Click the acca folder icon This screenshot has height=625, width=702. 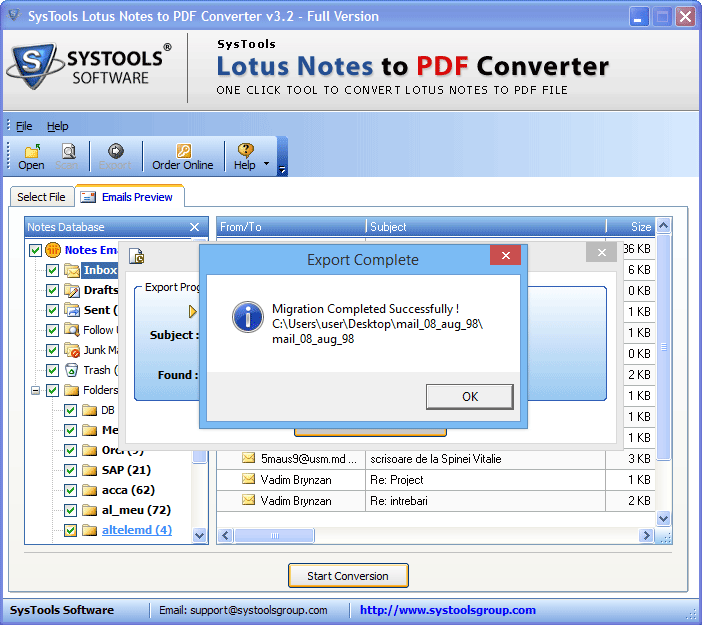tap(90, 490)
